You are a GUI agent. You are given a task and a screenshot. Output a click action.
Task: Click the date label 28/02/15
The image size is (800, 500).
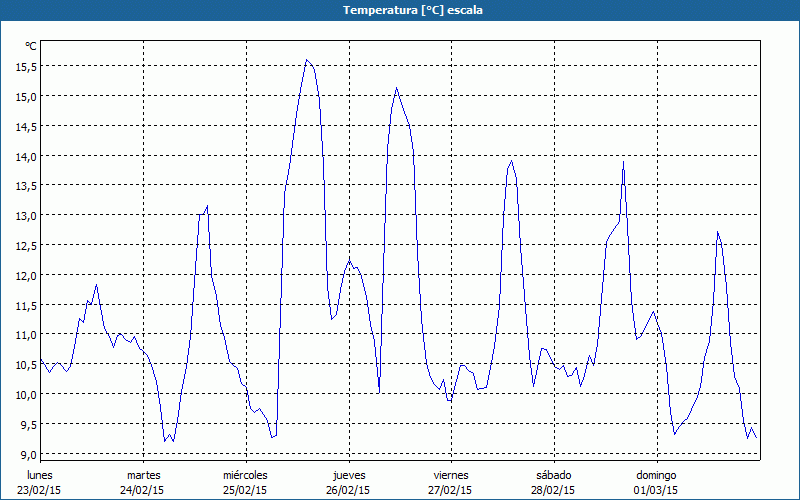[553, 490]
